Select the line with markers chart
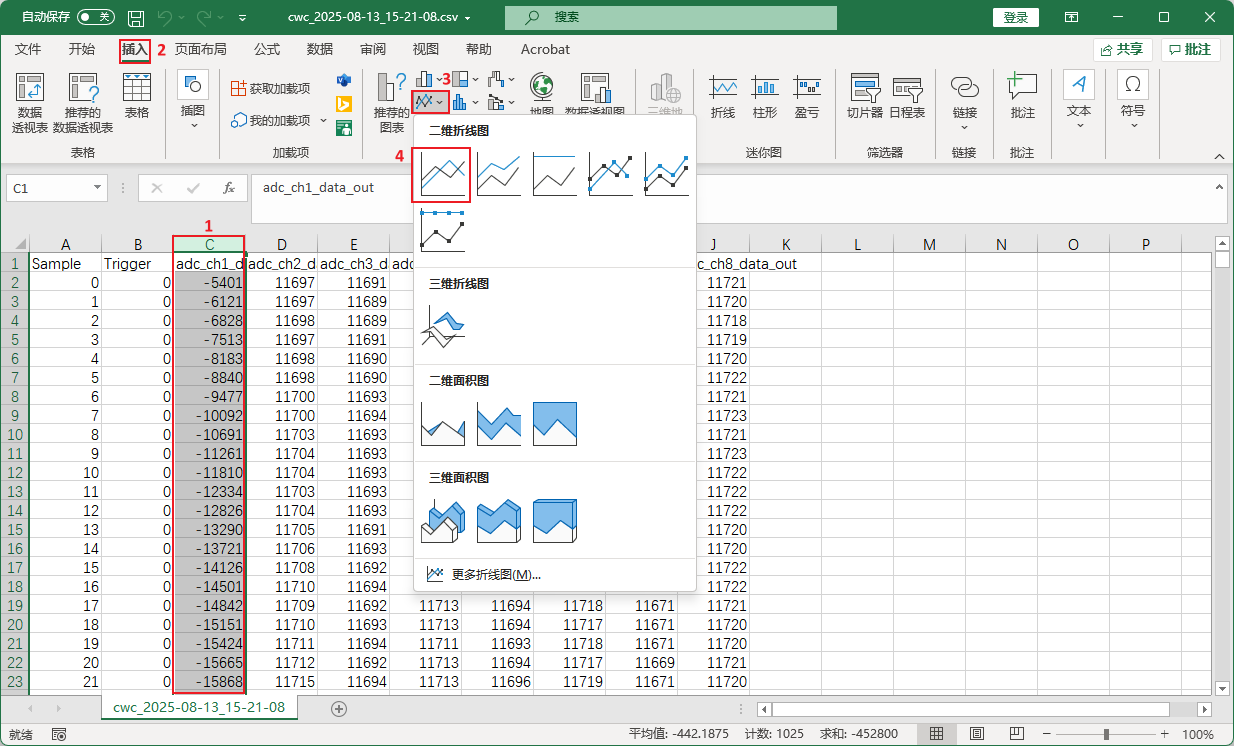Screen dimensions: 1234x746 (x=610, y=174)
